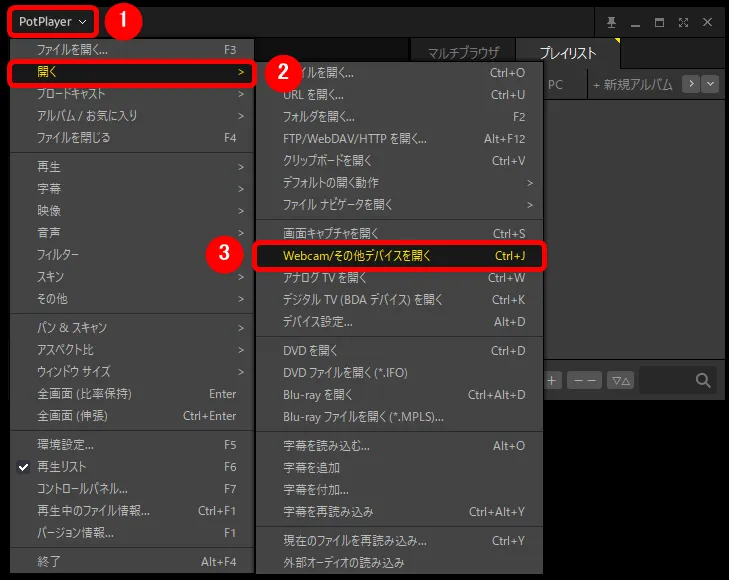The width and height of the screenshot is (729, 580).
Task: Add an item with the plus button
Action: [x=552, y=381]
